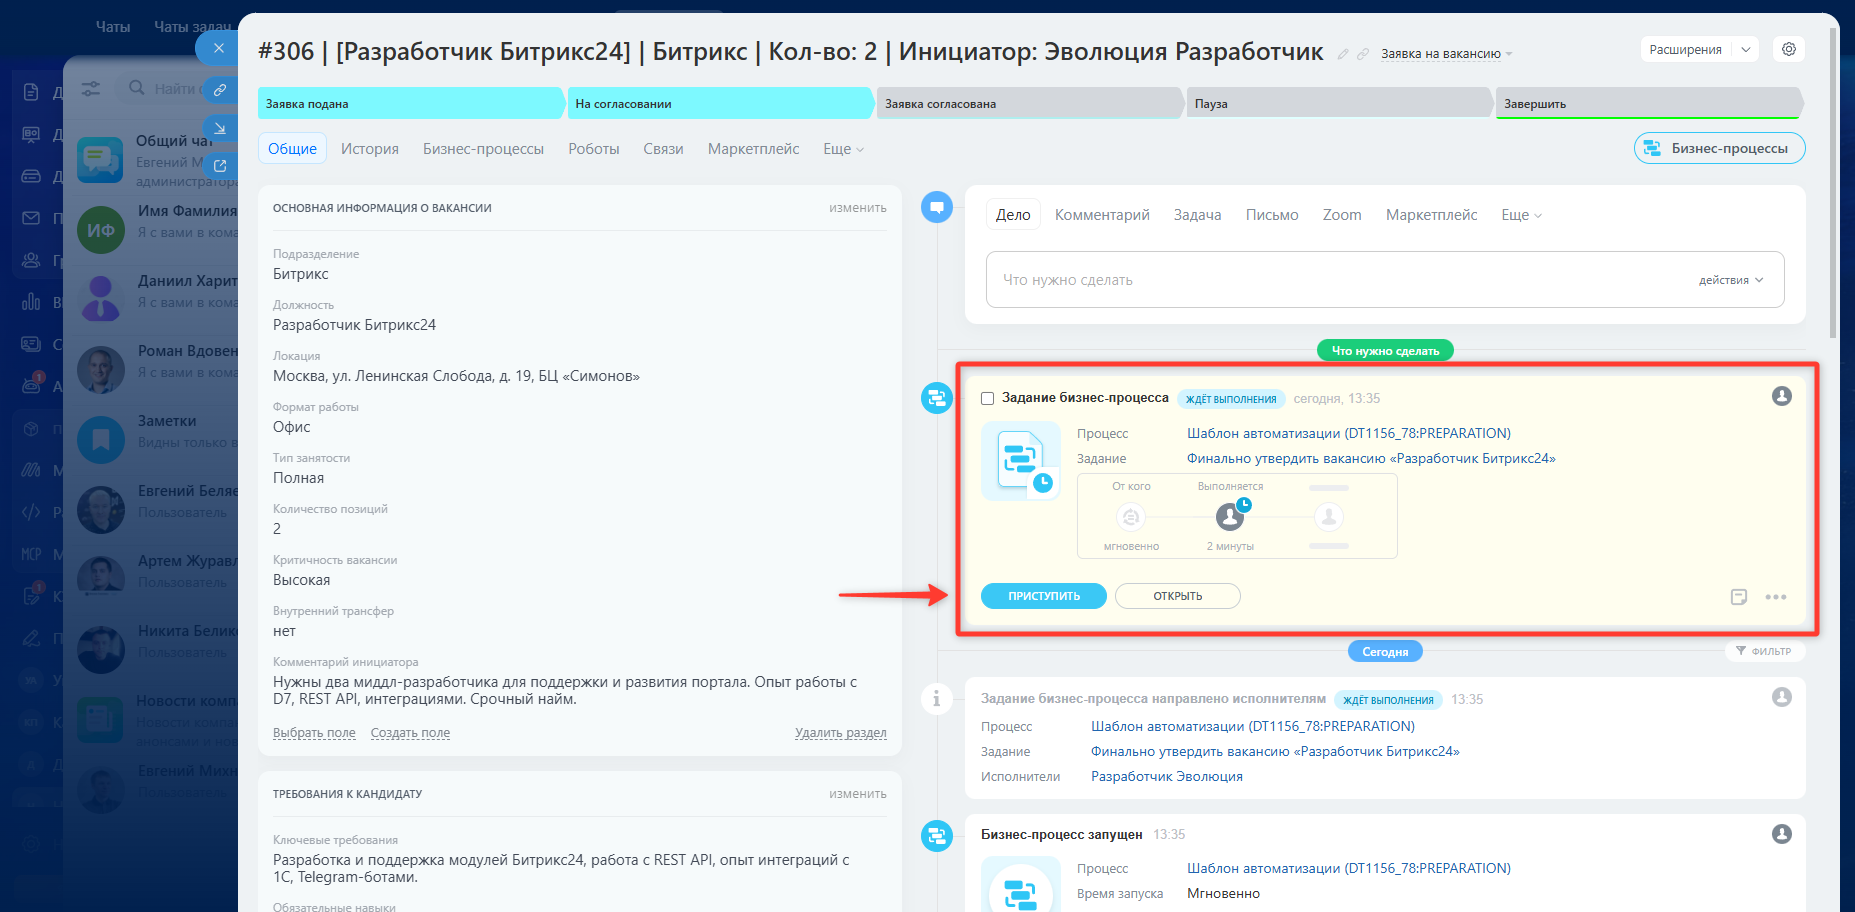Close the slider panel with X button

(x=218, y=48)
